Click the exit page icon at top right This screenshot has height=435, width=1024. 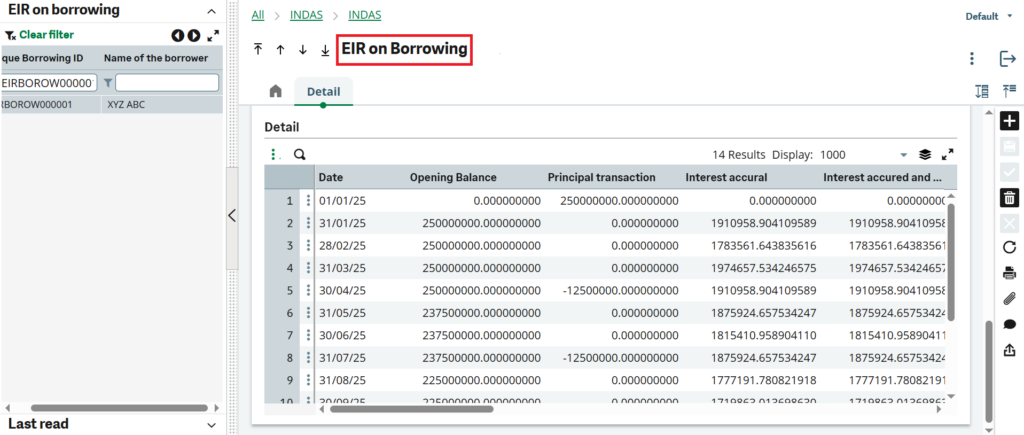click(x=1008, y=59)
